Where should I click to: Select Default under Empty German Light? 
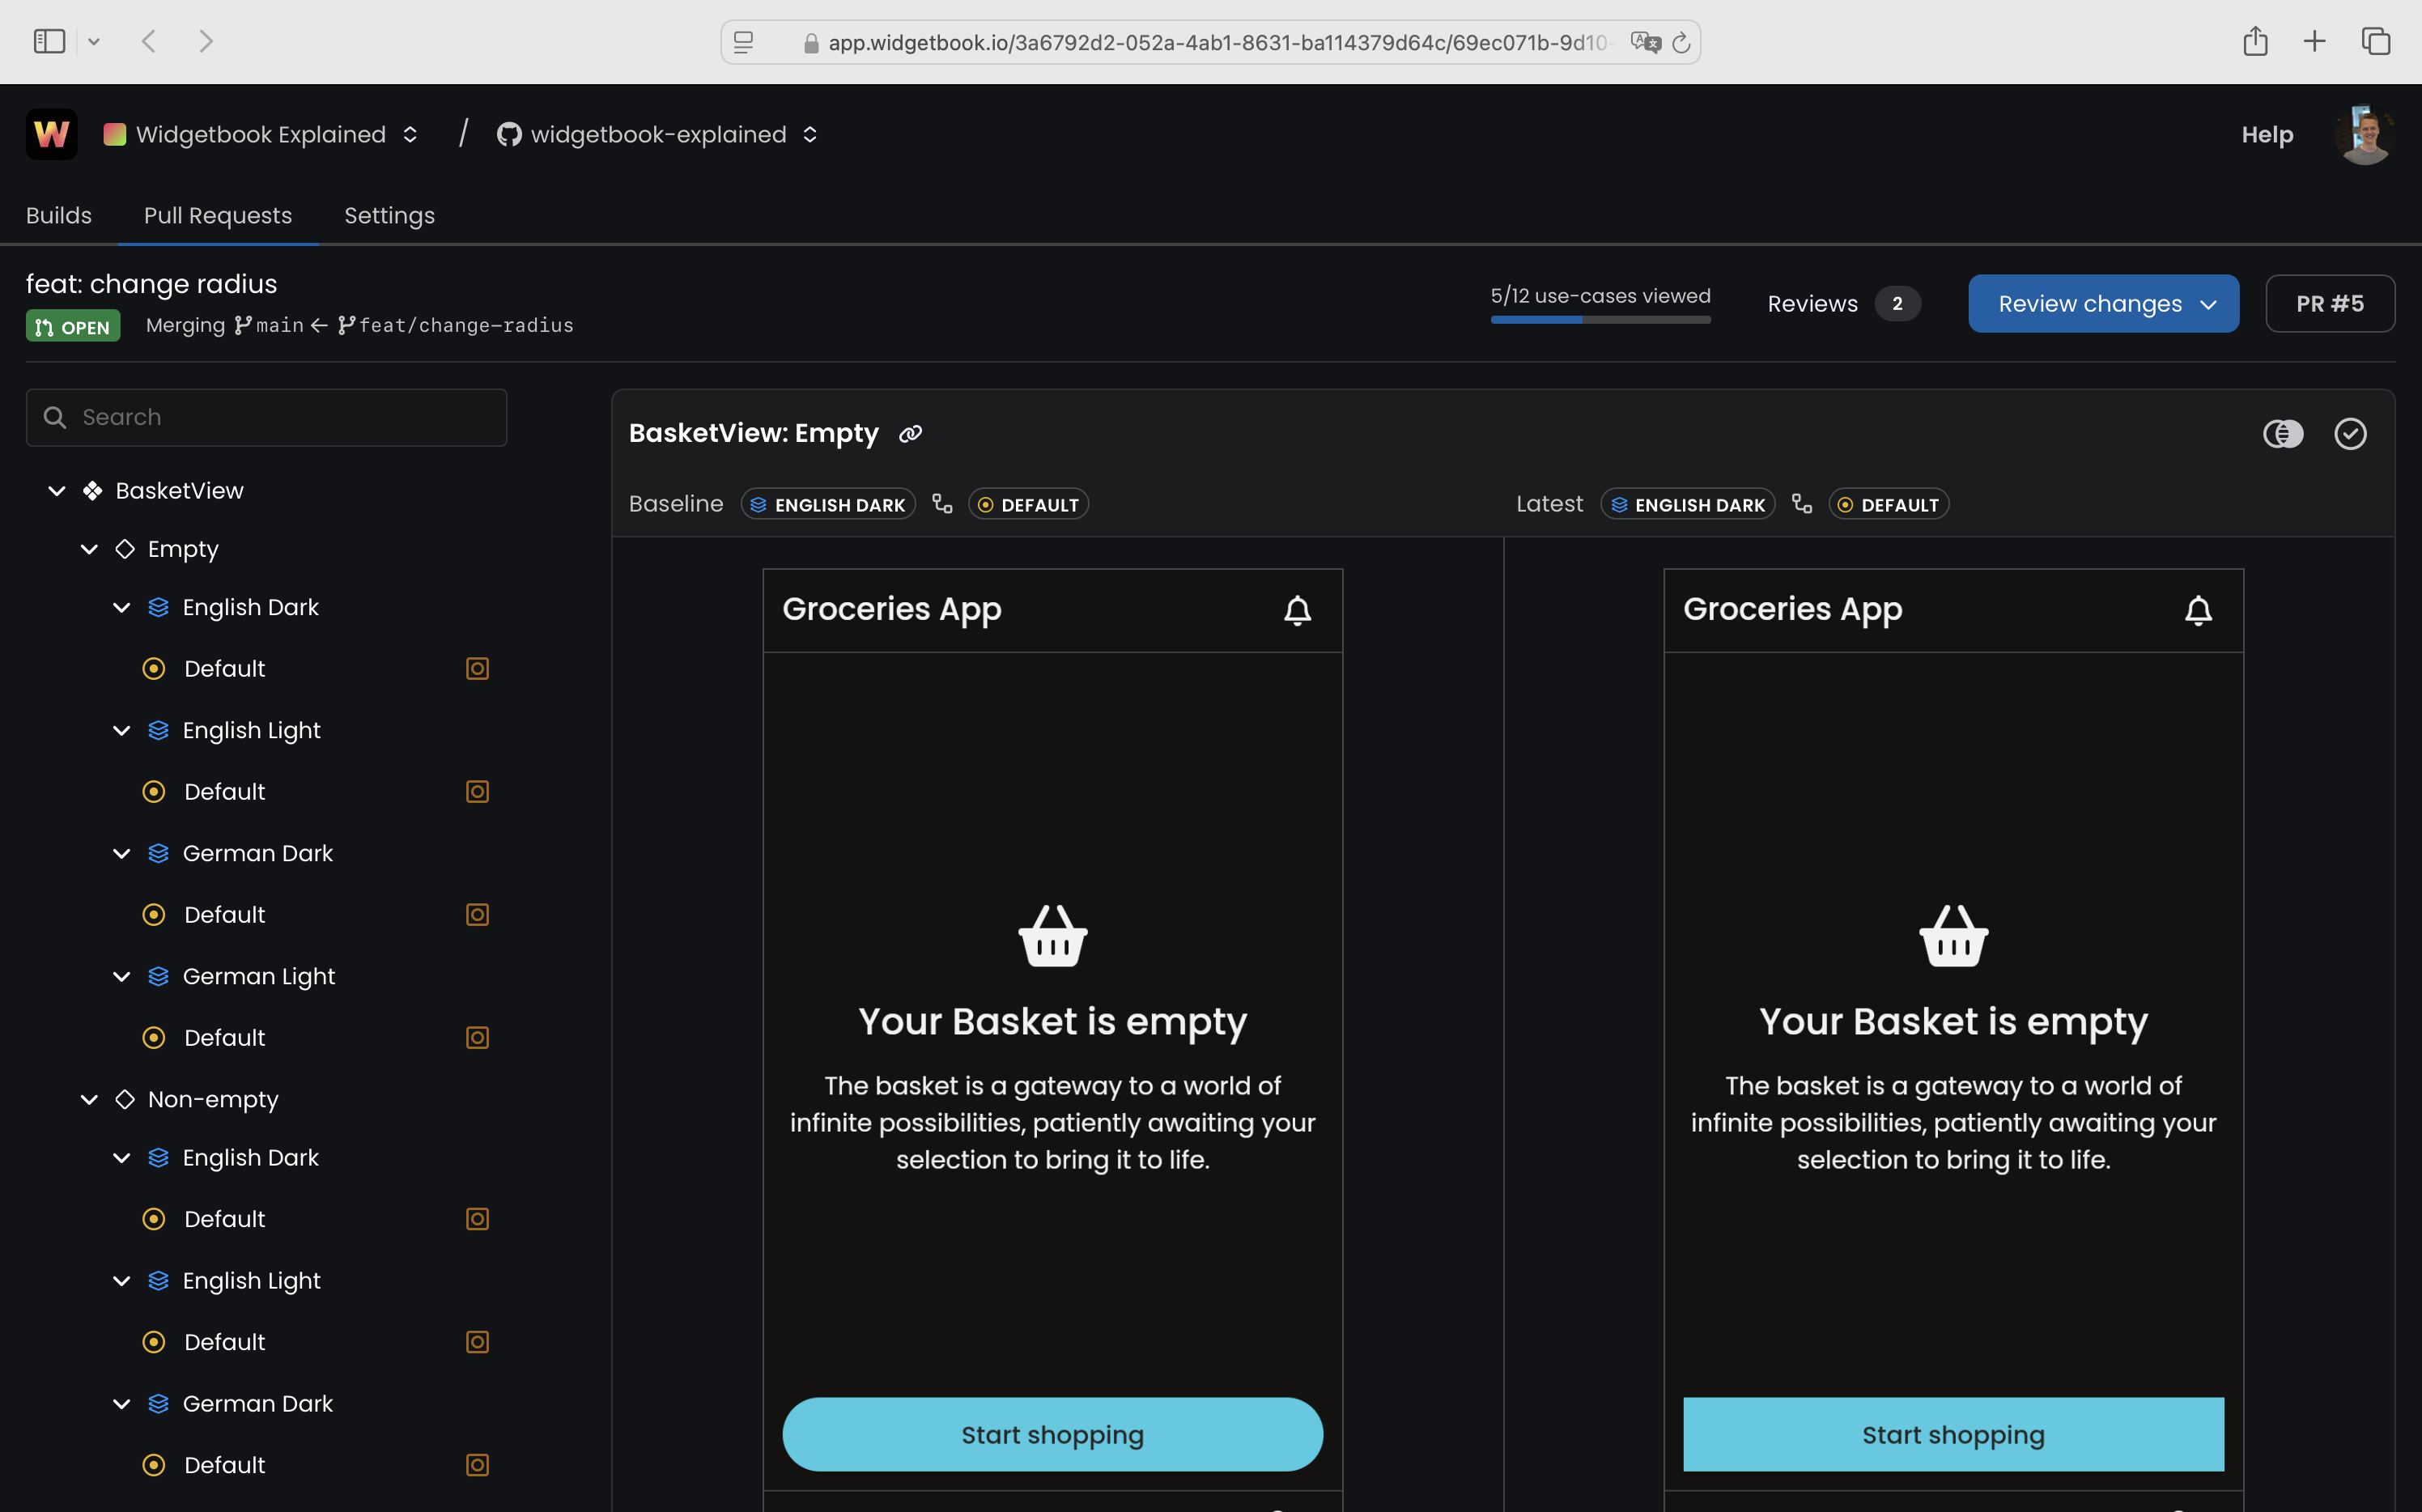[x=224, y=1038]
